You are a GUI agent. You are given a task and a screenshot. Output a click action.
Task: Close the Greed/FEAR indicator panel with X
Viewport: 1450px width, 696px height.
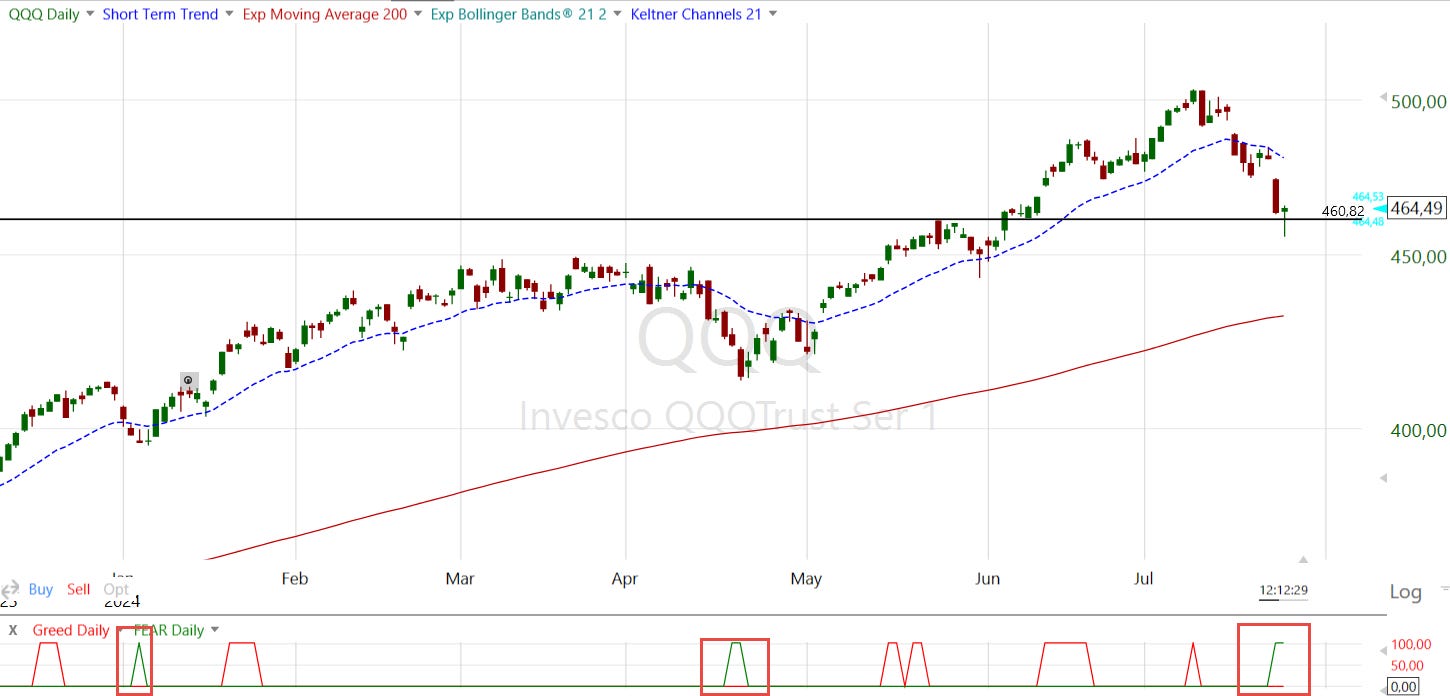pyautogui.click(x=13, y=630)
